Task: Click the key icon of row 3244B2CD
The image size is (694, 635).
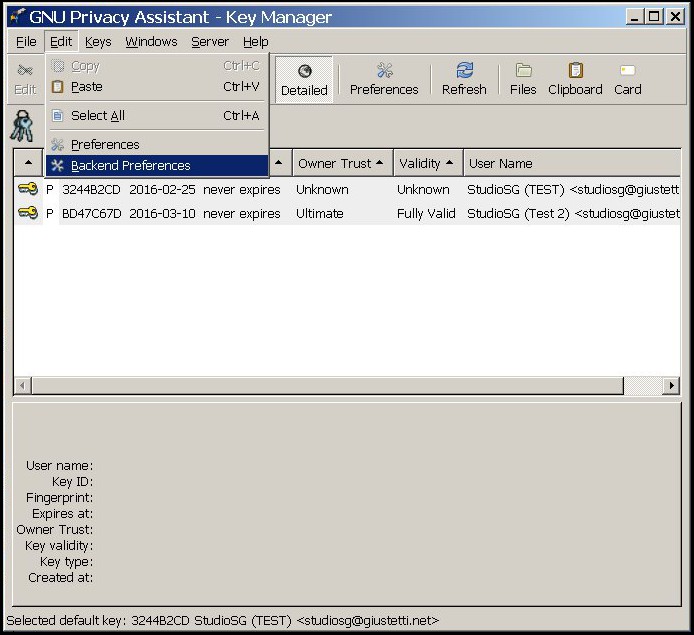Action: click(x=28, y=189)
